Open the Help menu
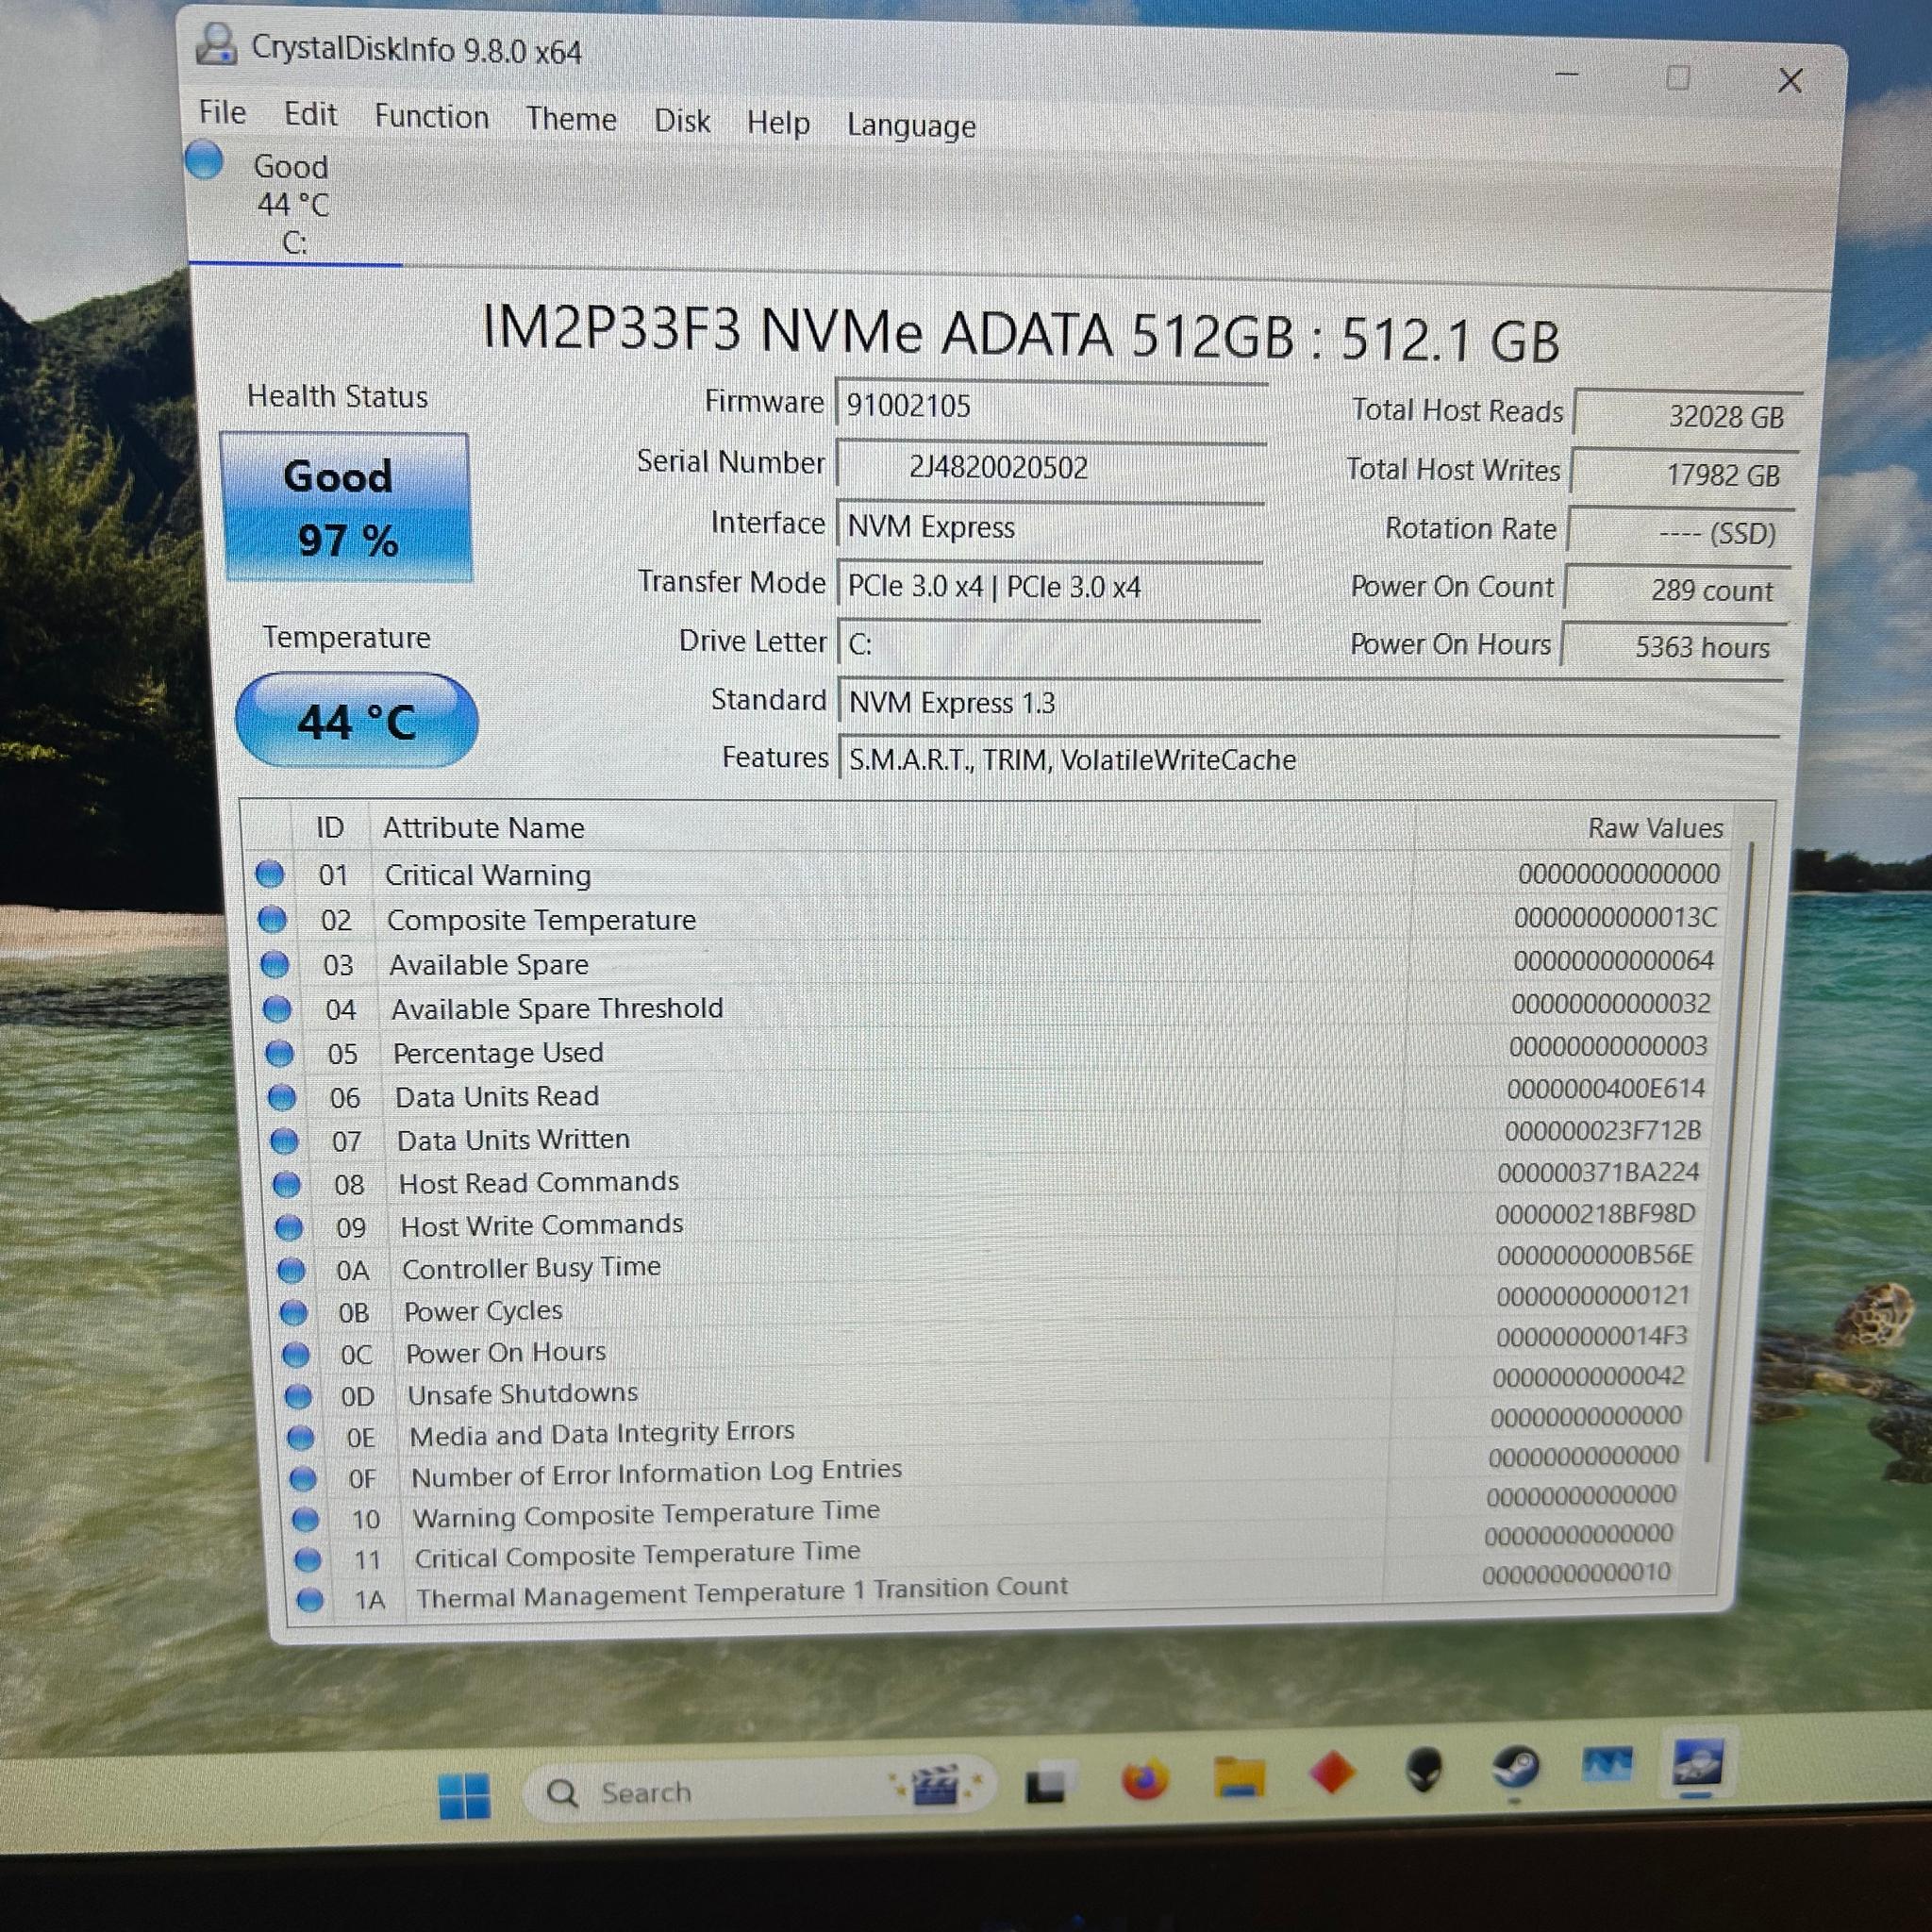 click(x=778, y=123)
